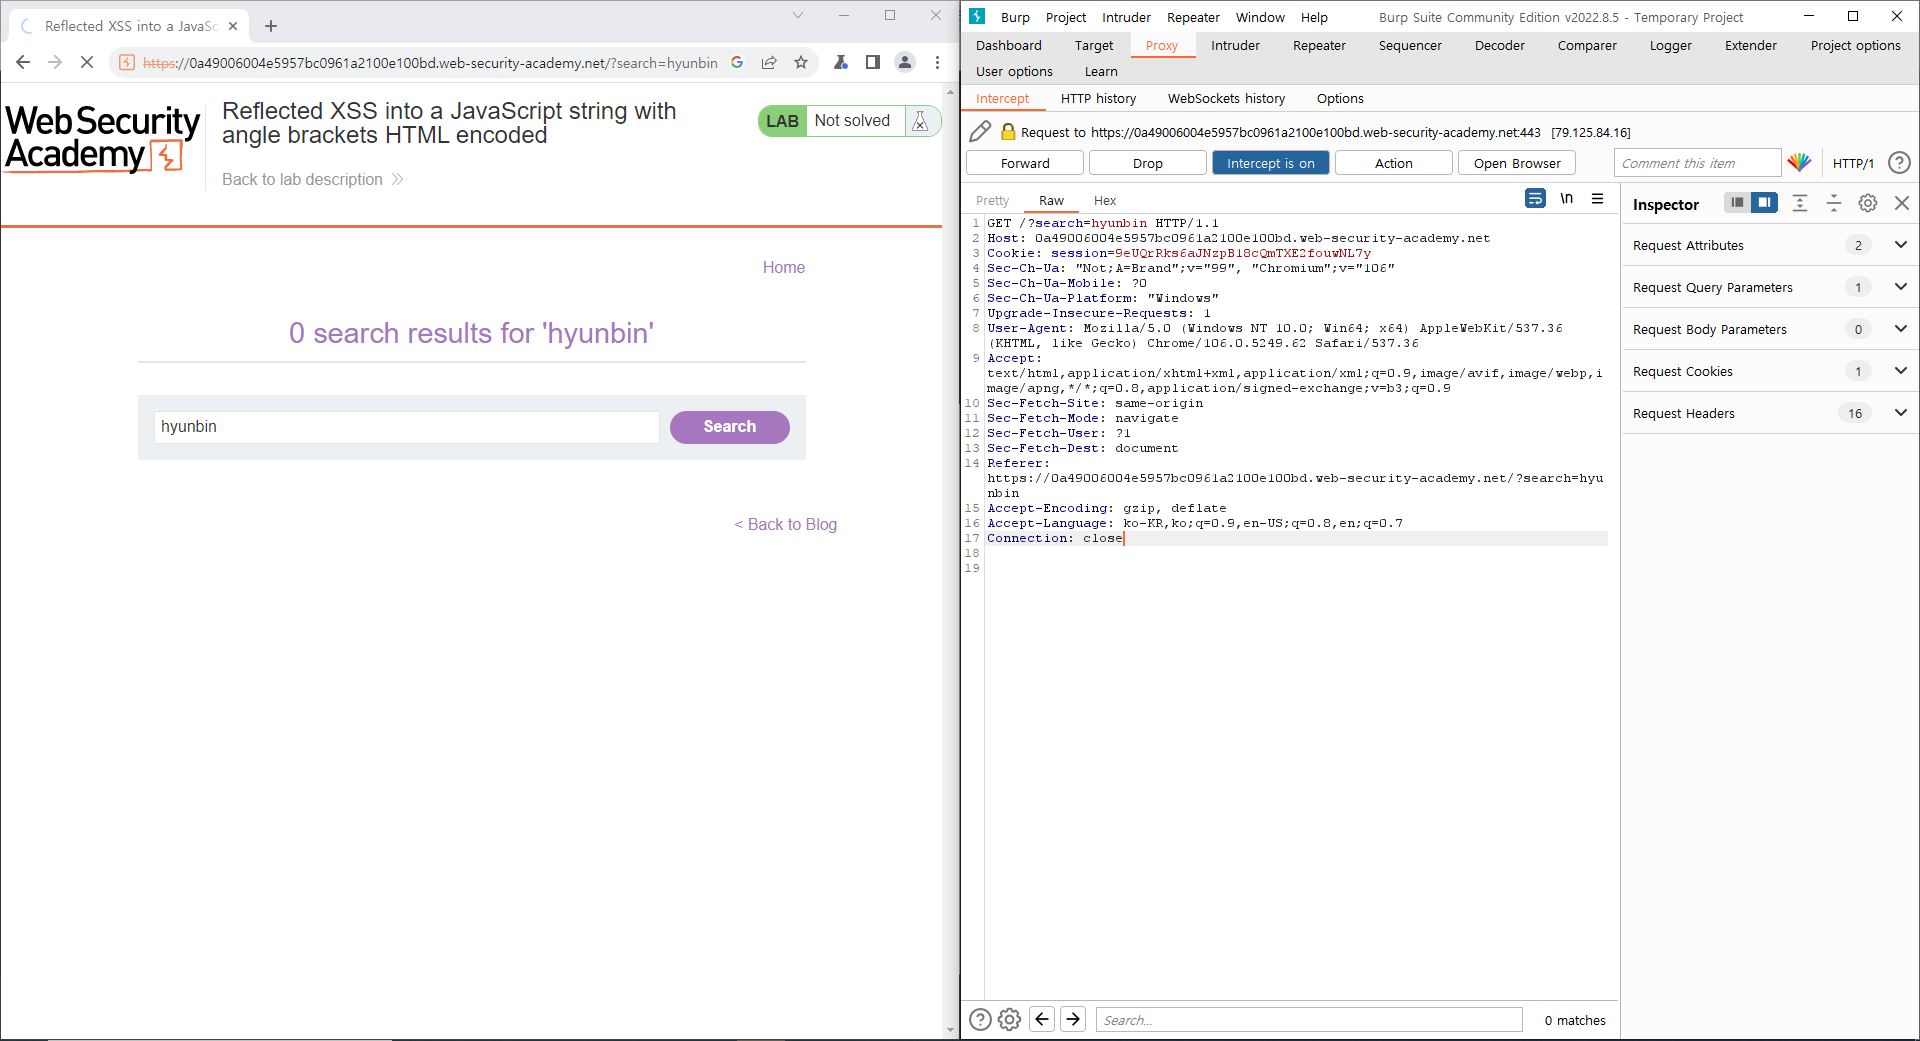Click lab flask icon beside Not solved
1920x1041 pixels.
pyautogui.click(x=920, y=121)
